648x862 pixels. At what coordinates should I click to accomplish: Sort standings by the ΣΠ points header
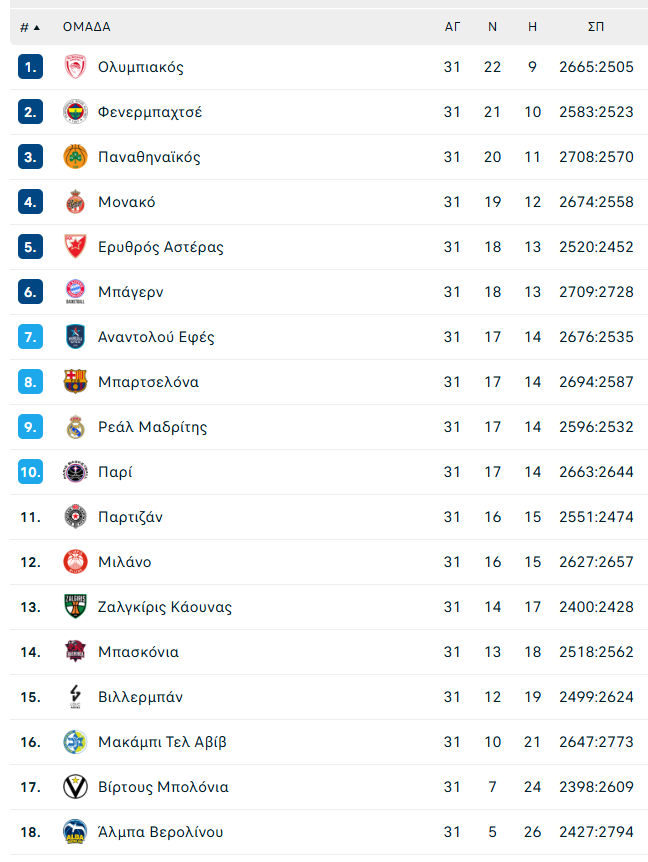(x=596, y=27)
